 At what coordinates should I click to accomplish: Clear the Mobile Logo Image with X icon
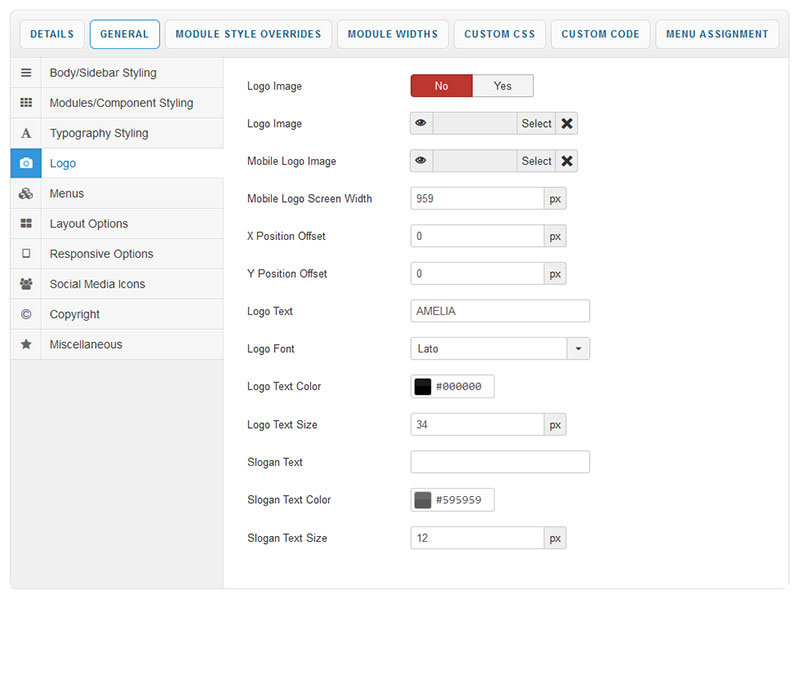(x=567, y=161)
